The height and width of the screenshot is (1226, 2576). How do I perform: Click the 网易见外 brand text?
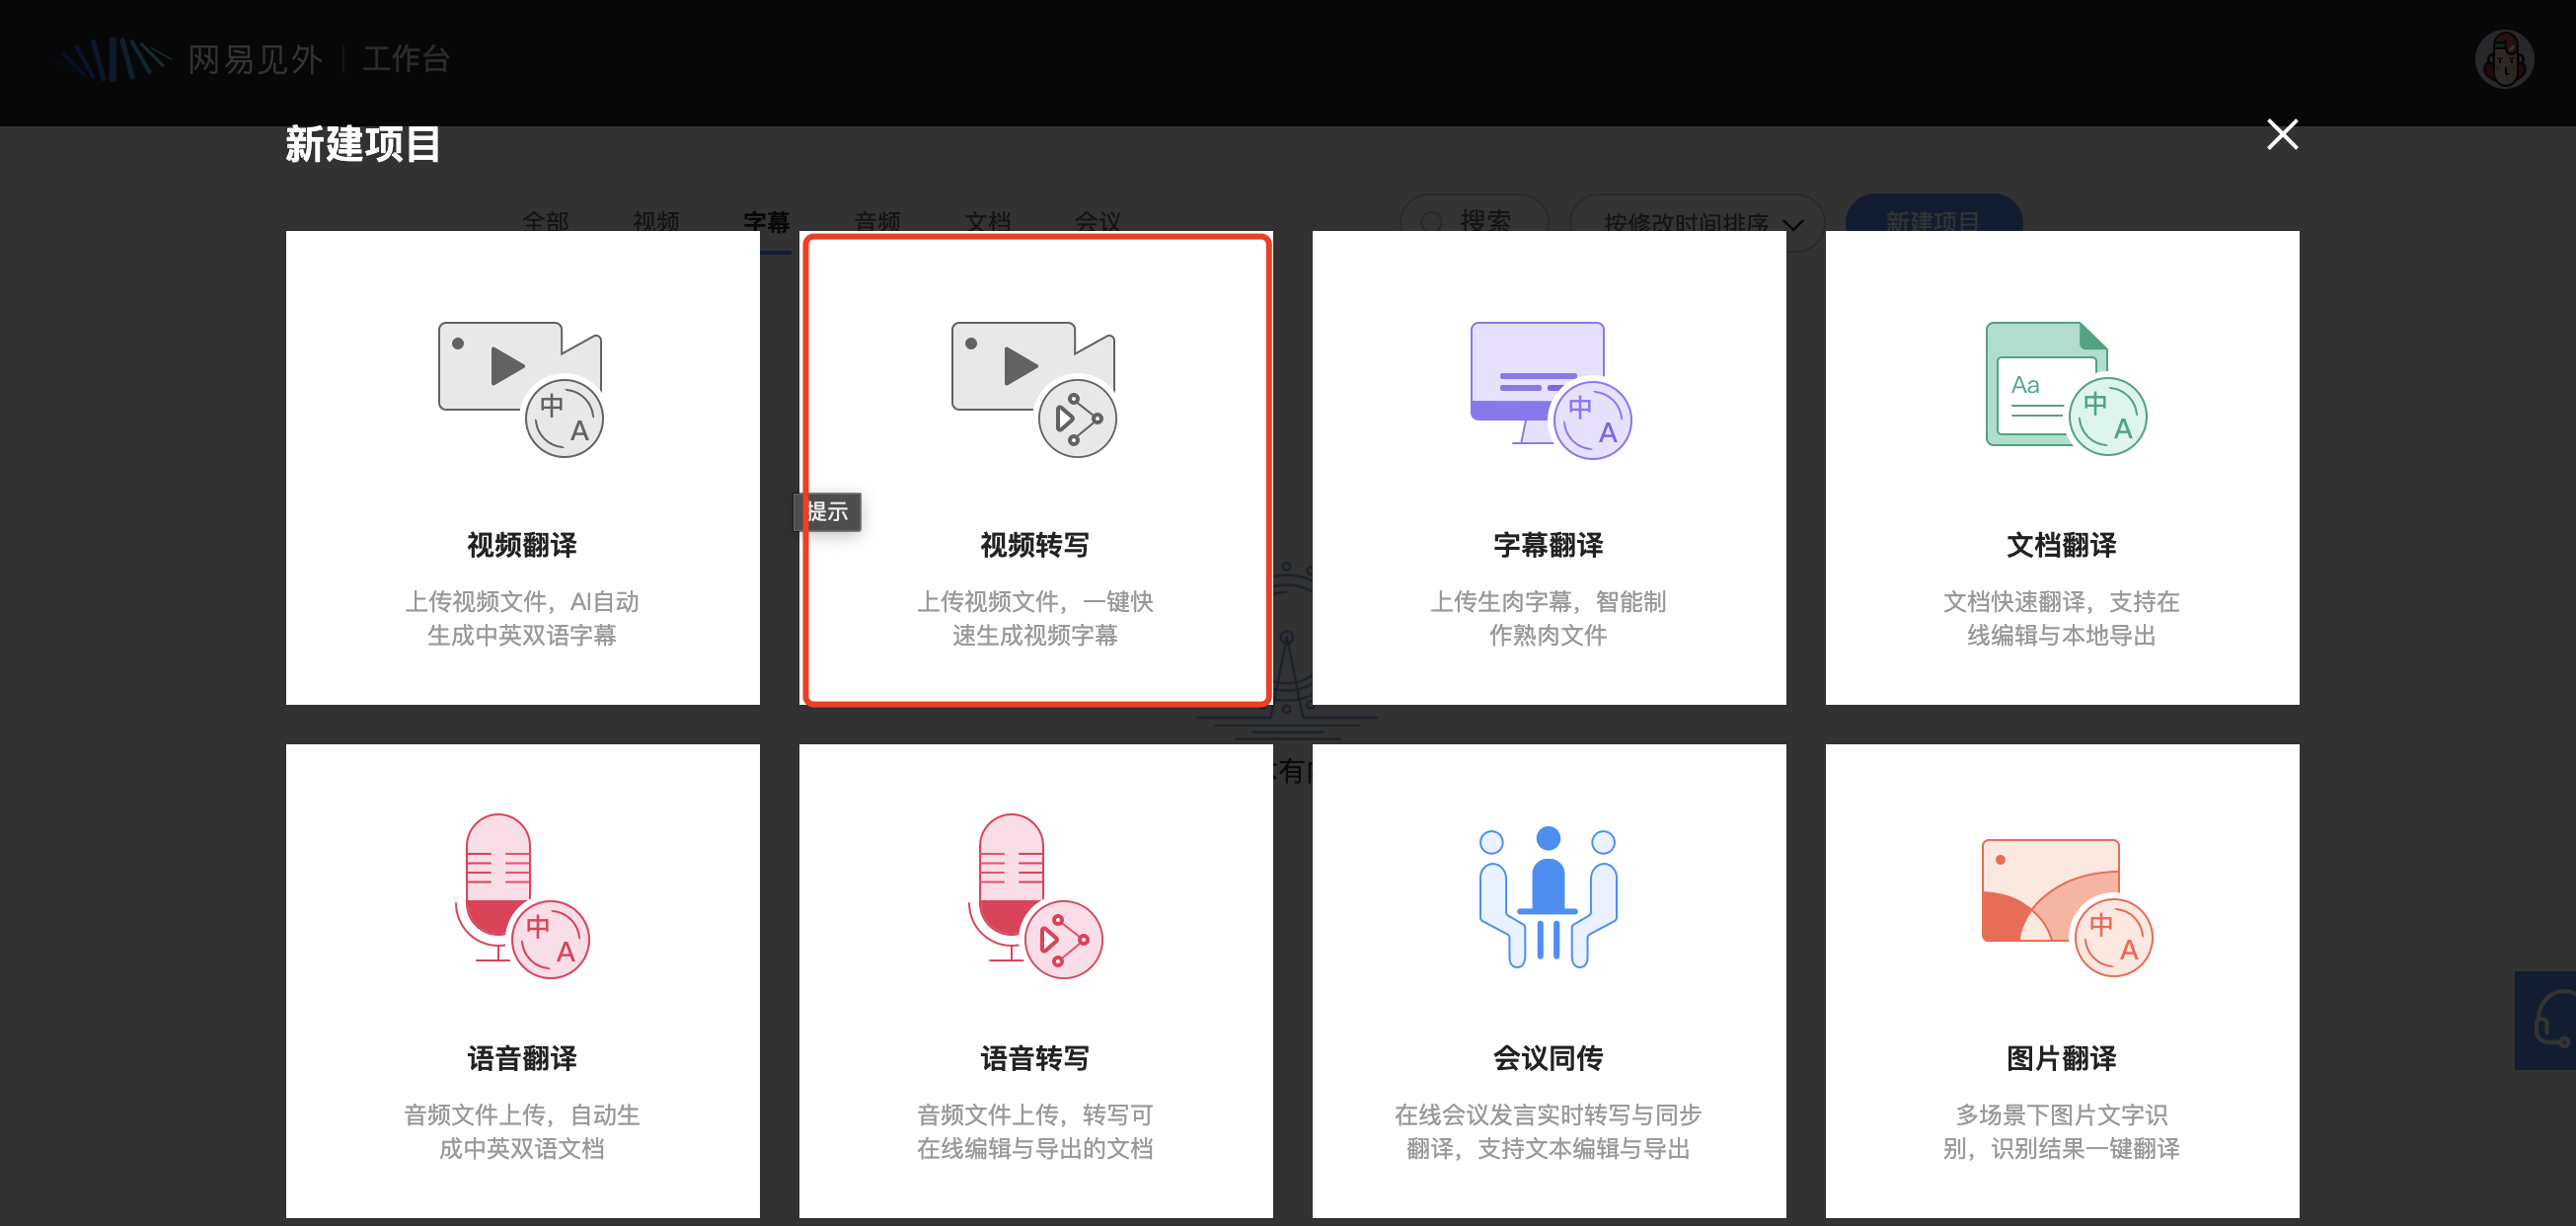click(x=255, y=59)
